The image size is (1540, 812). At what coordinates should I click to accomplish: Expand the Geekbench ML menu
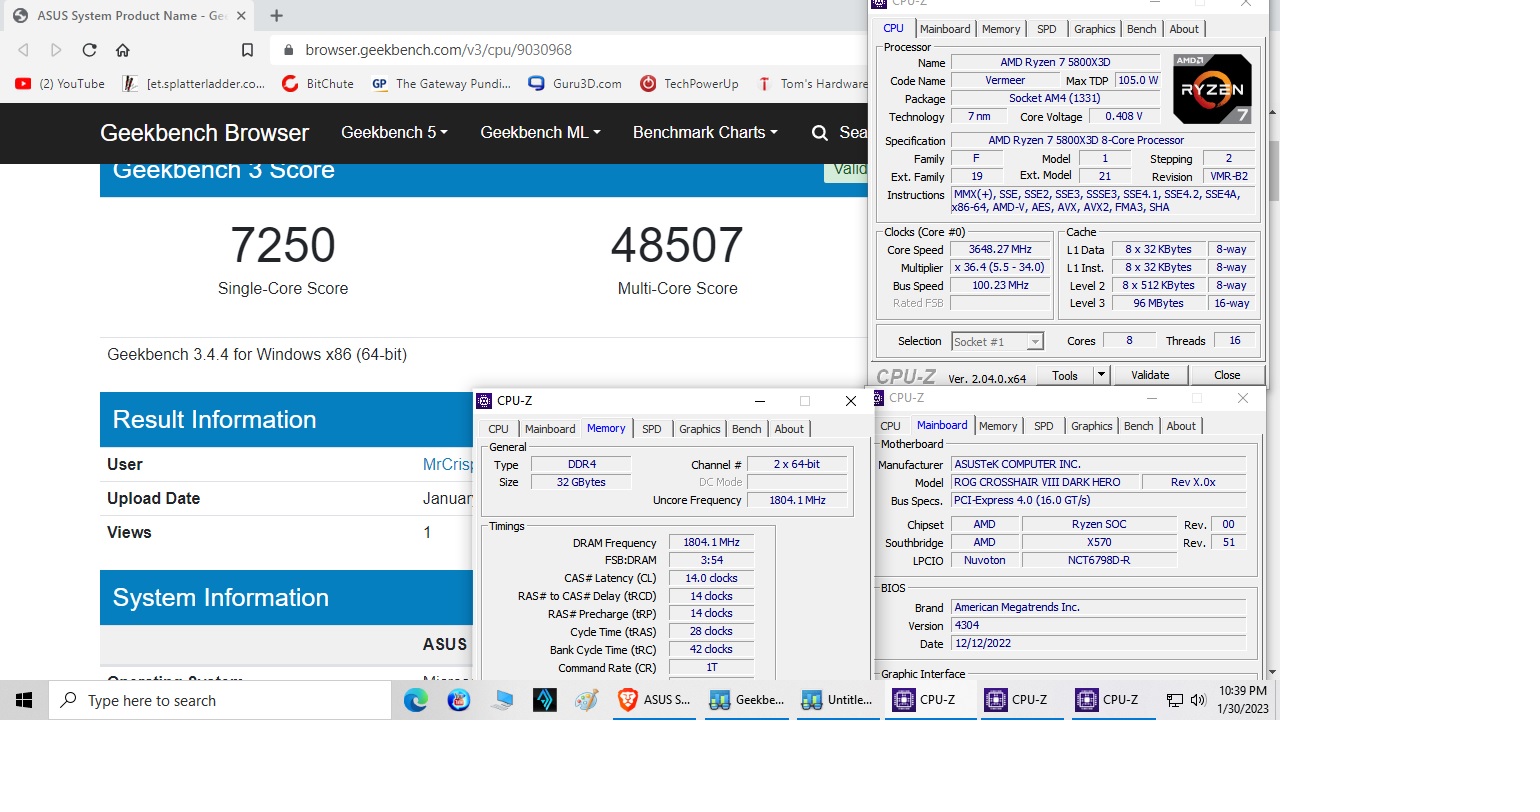click(x=540, y=133)
